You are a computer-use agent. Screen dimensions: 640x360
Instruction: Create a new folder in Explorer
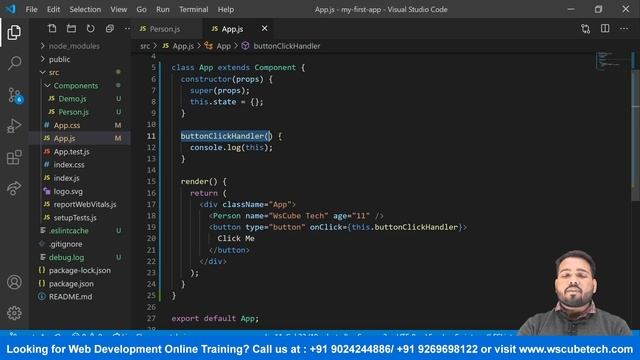[x=71, y=29]
